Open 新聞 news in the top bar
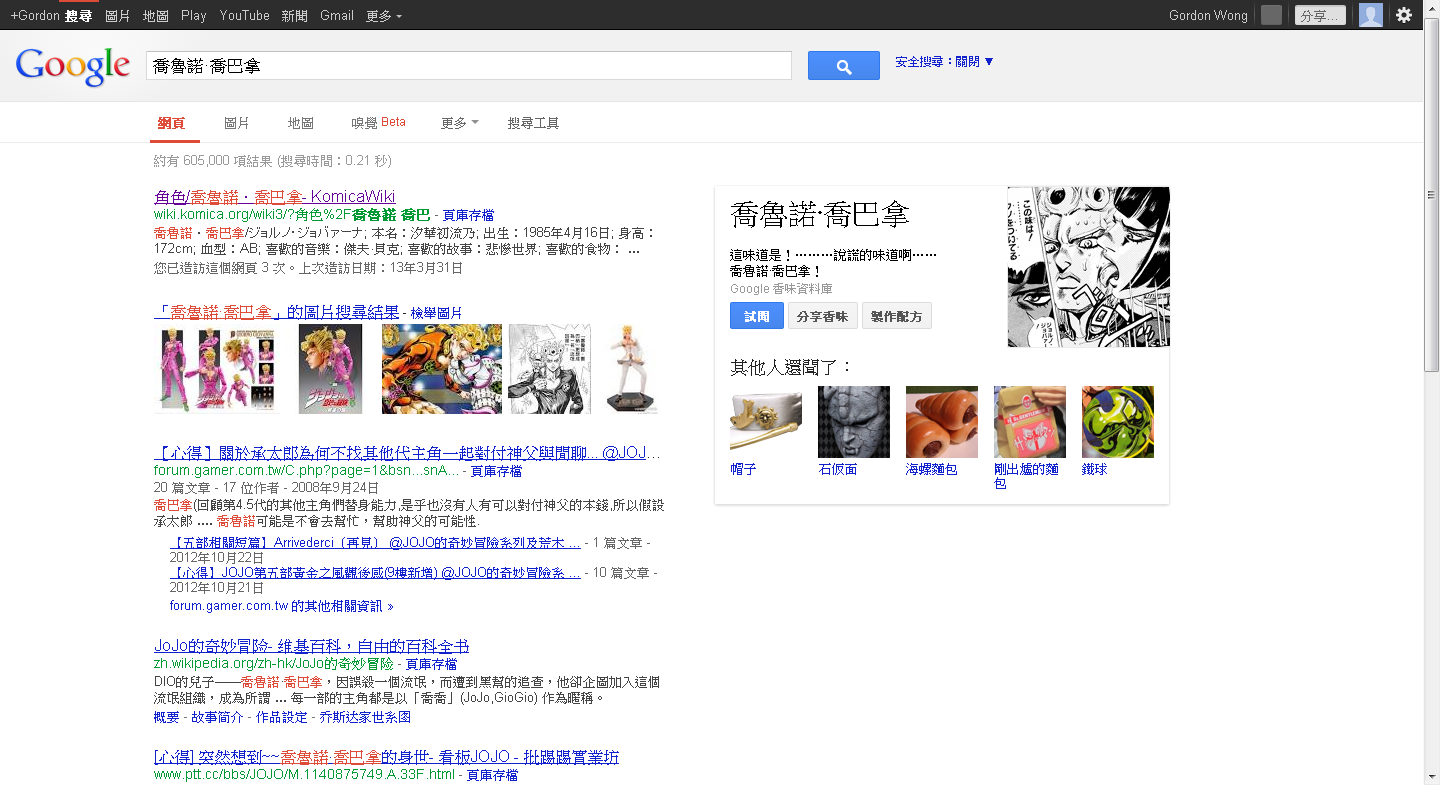Viewport: 1440px width, 785px height. point(294,16)
